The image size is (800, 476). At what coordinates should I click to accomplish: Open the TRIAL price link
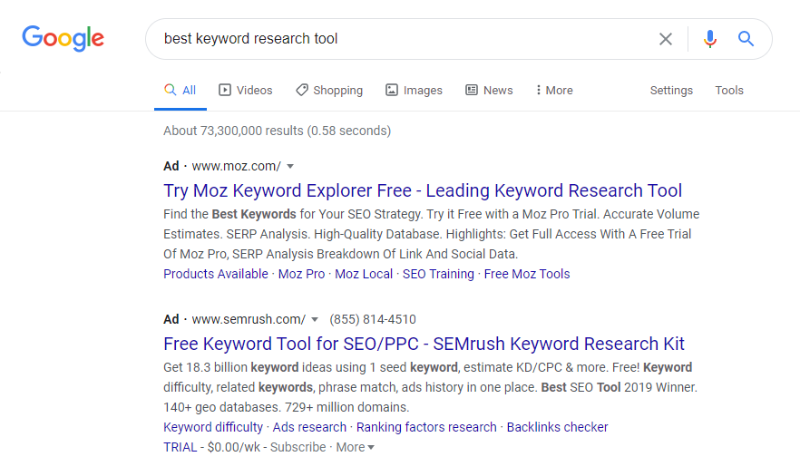(x=180, y=447)
